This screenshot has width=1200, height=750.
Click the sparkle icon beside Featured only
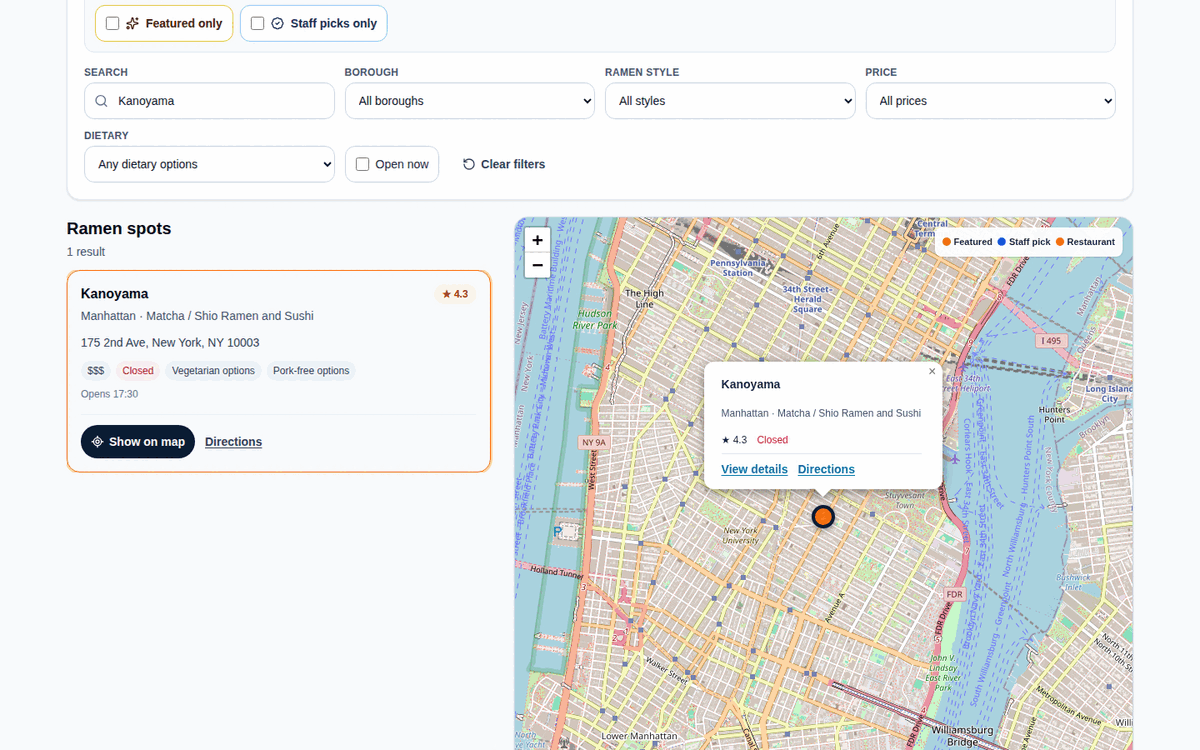tap(133, 23)
